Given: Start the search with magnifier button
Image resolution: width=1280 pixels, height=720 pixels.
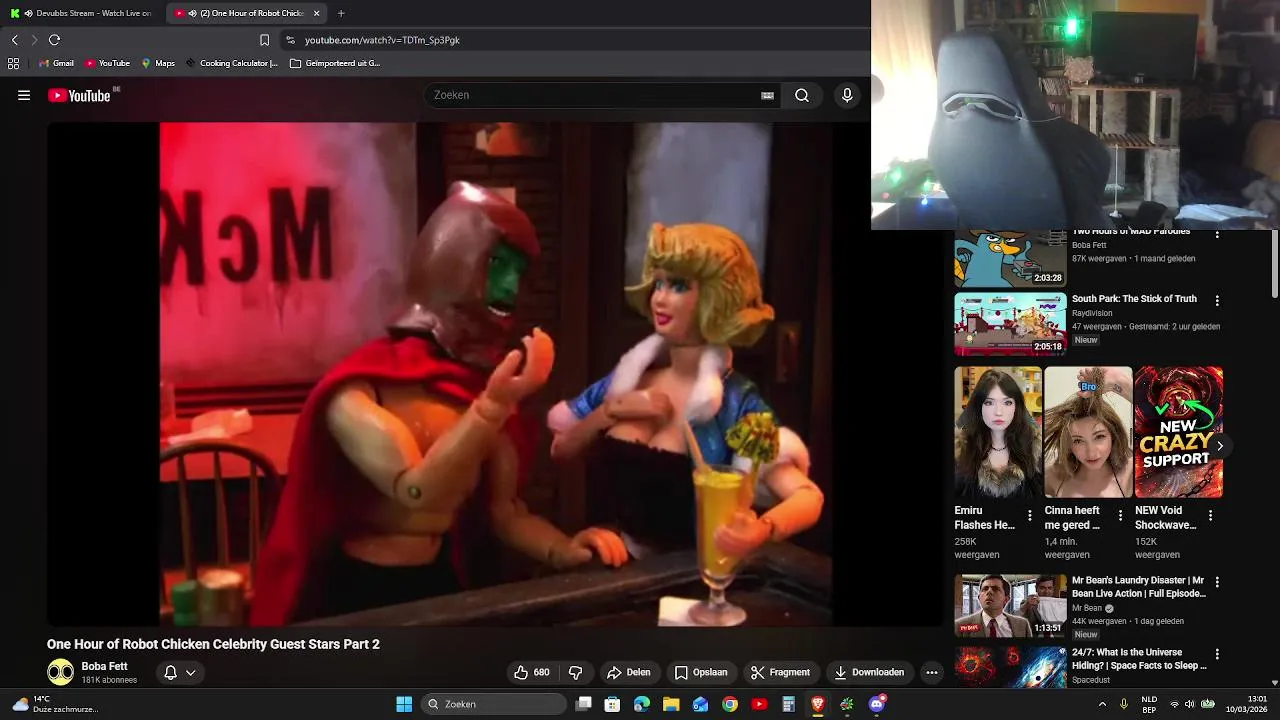Looking at the screenshot, I should tap(802, 95).
